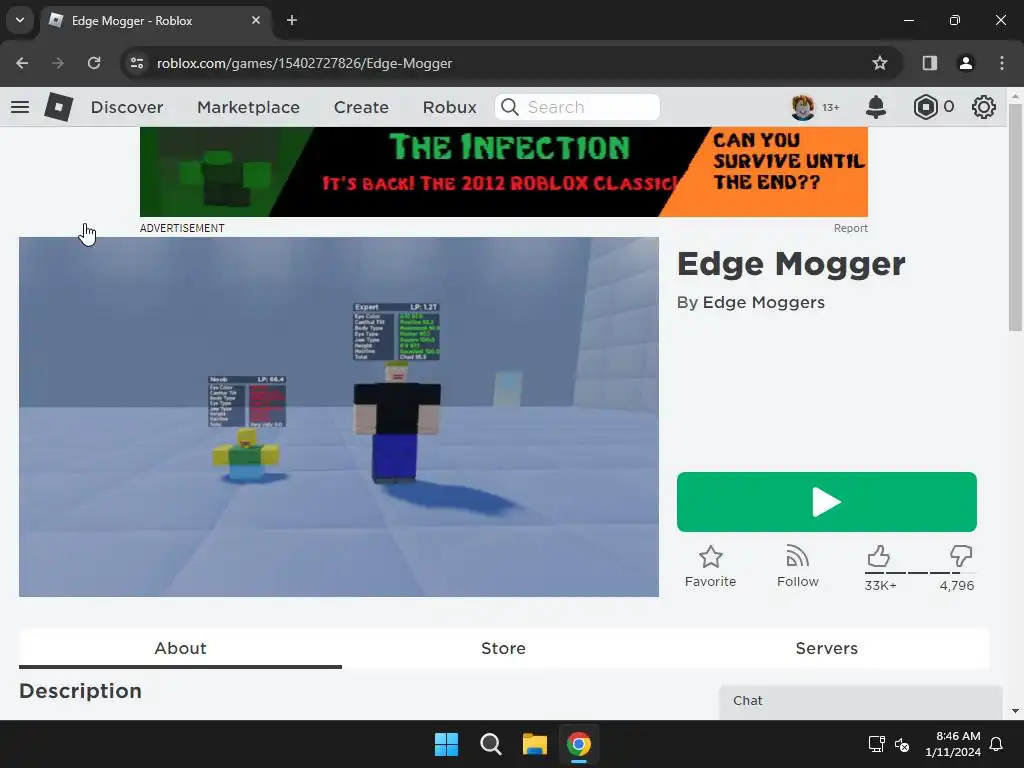Click the magnifier icon in the search box
Viewport: 1024px width, 768px height.
[509, 106]
